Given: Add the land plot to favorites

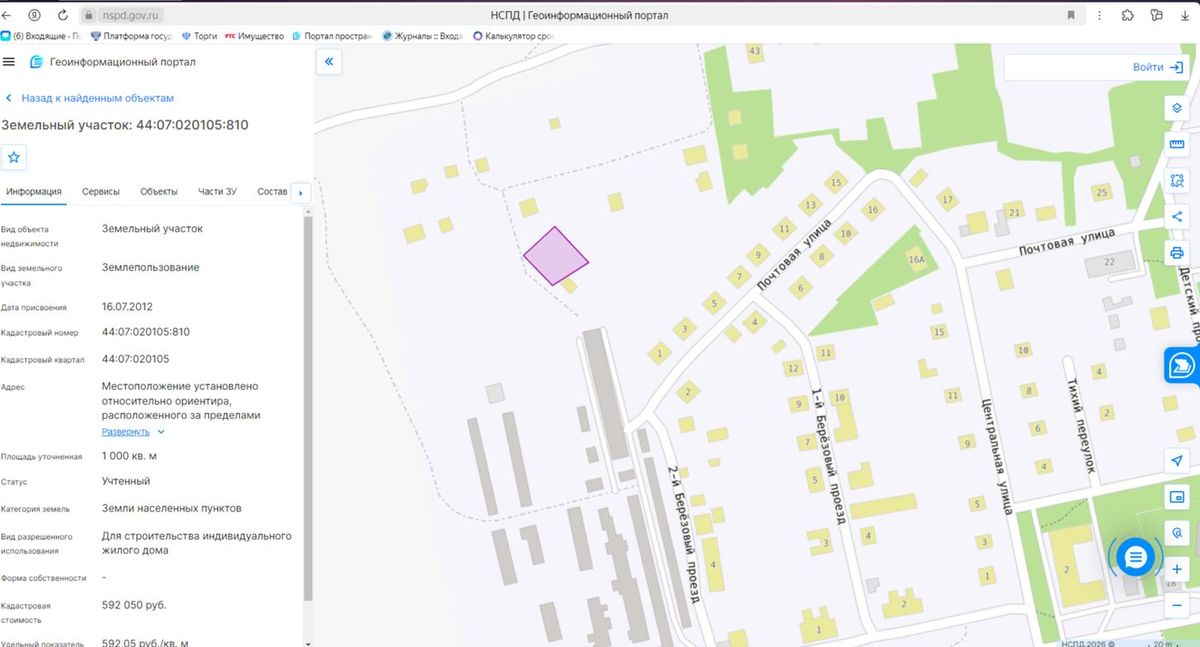Looking at the screenshot, I should point(14,157).
